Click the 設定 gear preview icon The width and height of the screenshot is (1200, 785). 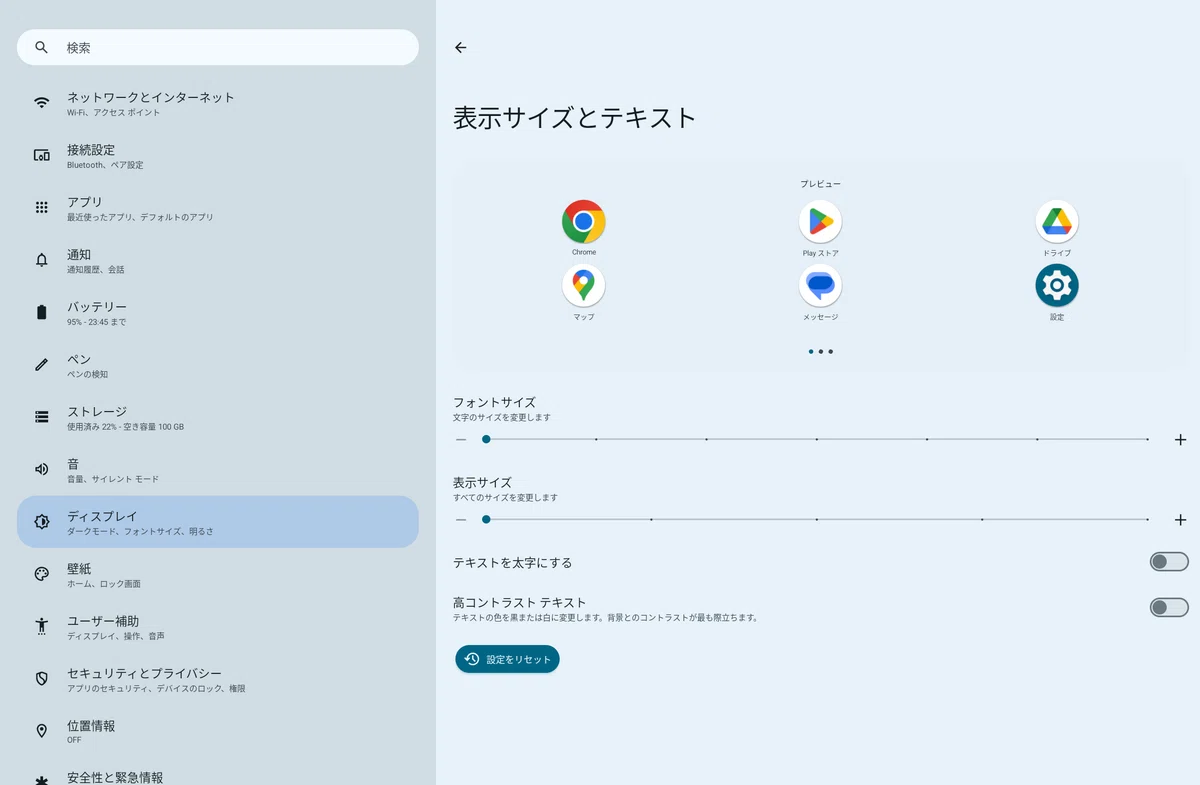coord(1057,286)
